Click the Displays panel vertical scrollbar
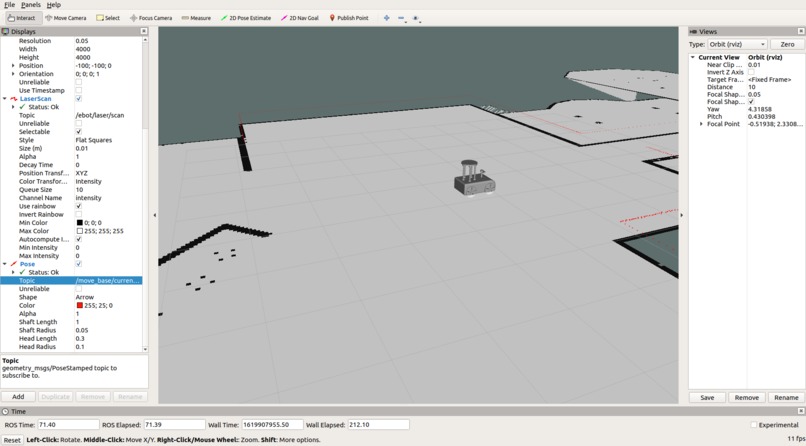The image size is (806, 446). click(x=145, y=194)
